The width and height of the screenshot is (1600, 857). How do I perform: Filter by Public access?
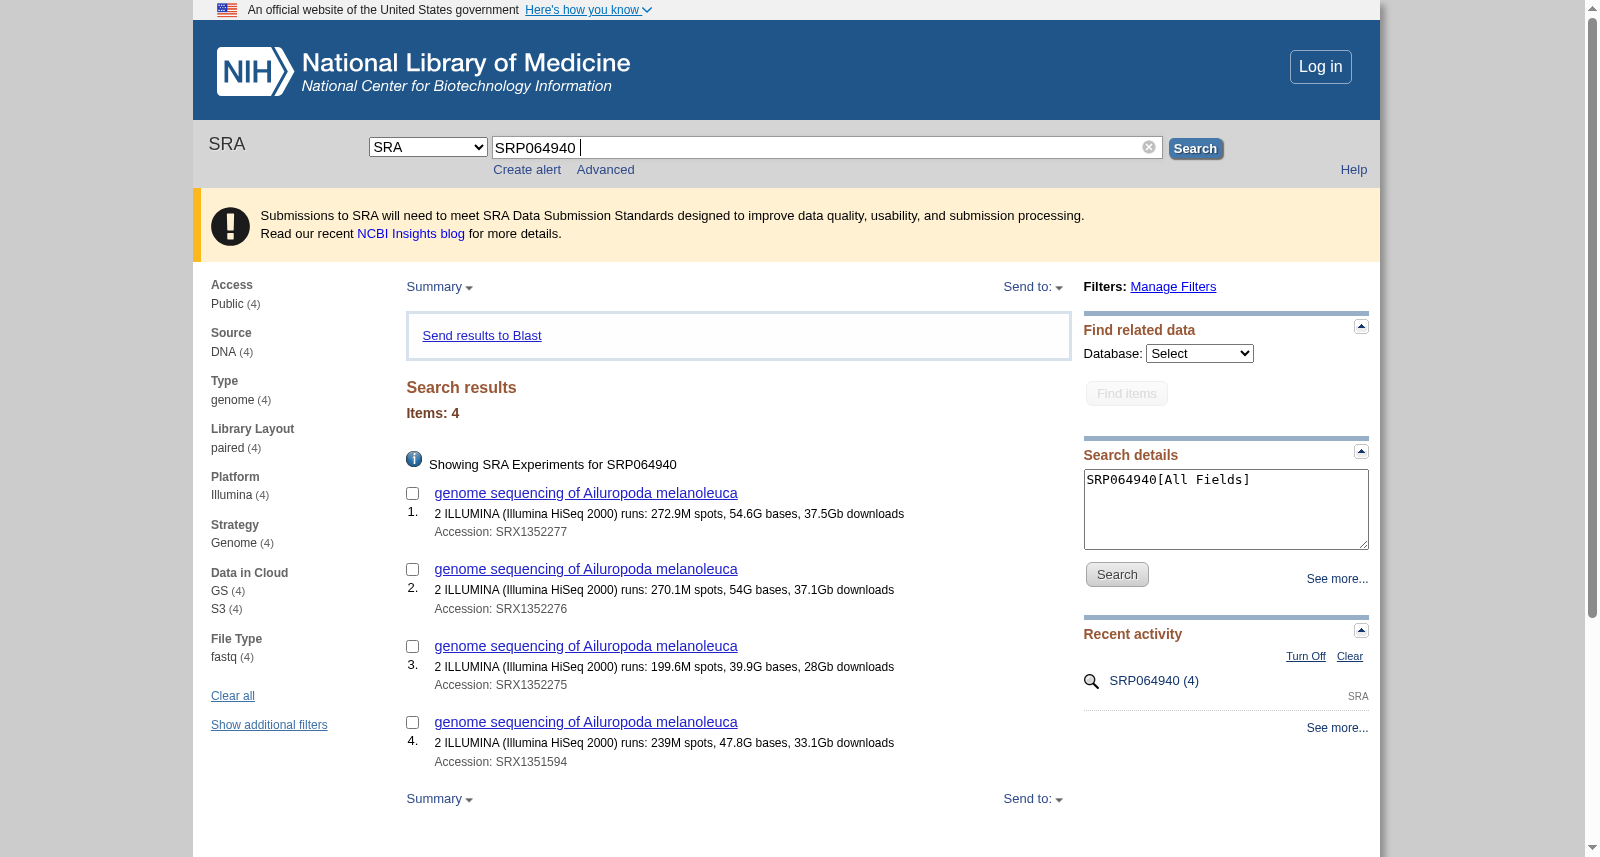(227, 304)
